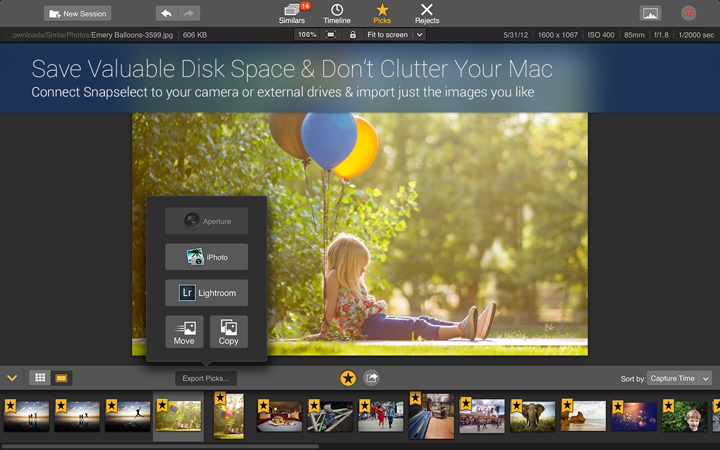Select the elephant thumbnail
Screen dimensions: 720x450
click(x=533, y=416)
